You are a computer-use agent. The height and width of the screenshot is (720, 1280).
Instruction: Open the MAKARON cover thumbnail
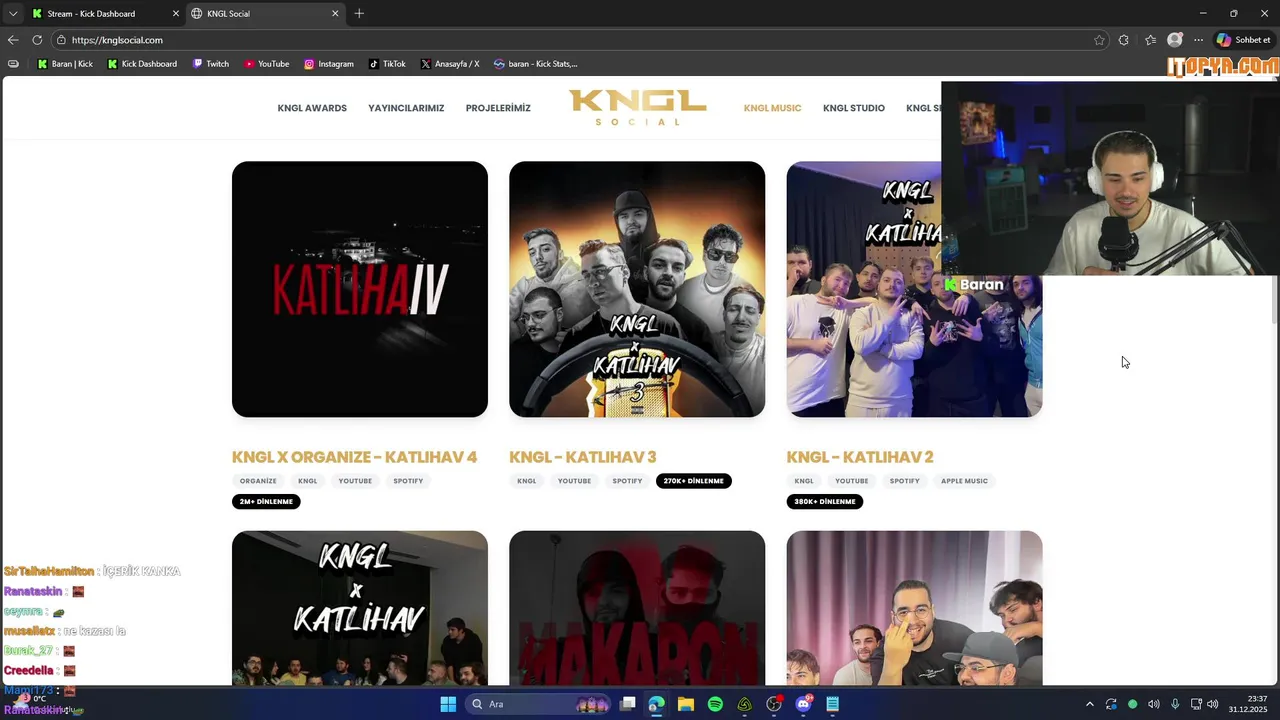coord(637,608)
